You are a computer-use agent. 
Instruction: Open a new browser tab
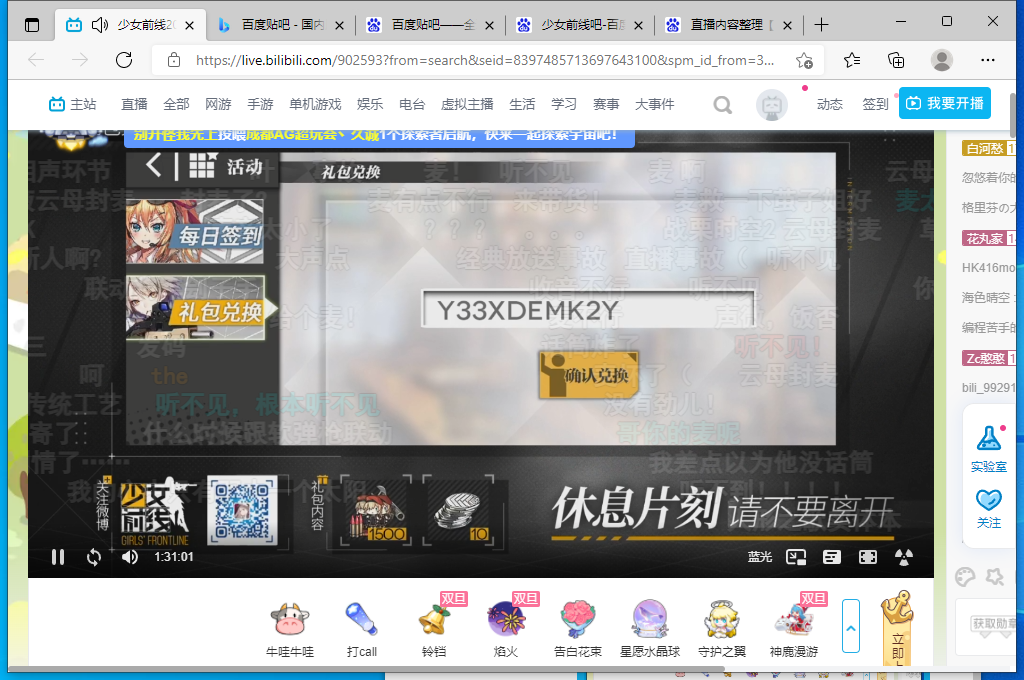pos(821,25)
